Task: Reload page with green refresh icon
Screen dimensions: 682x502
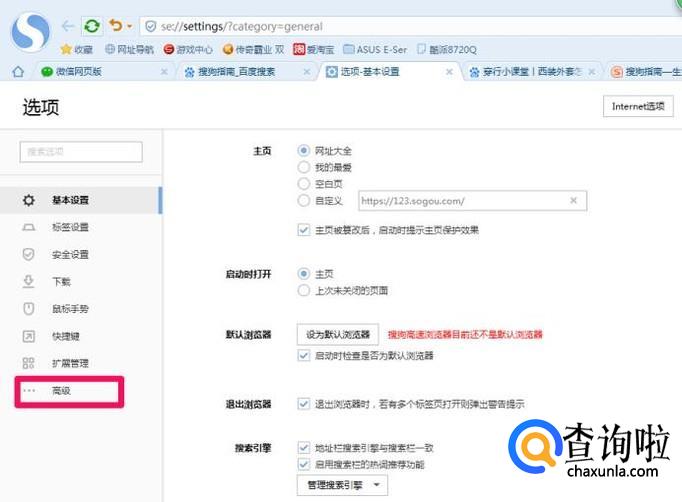Action: [92, 26]
